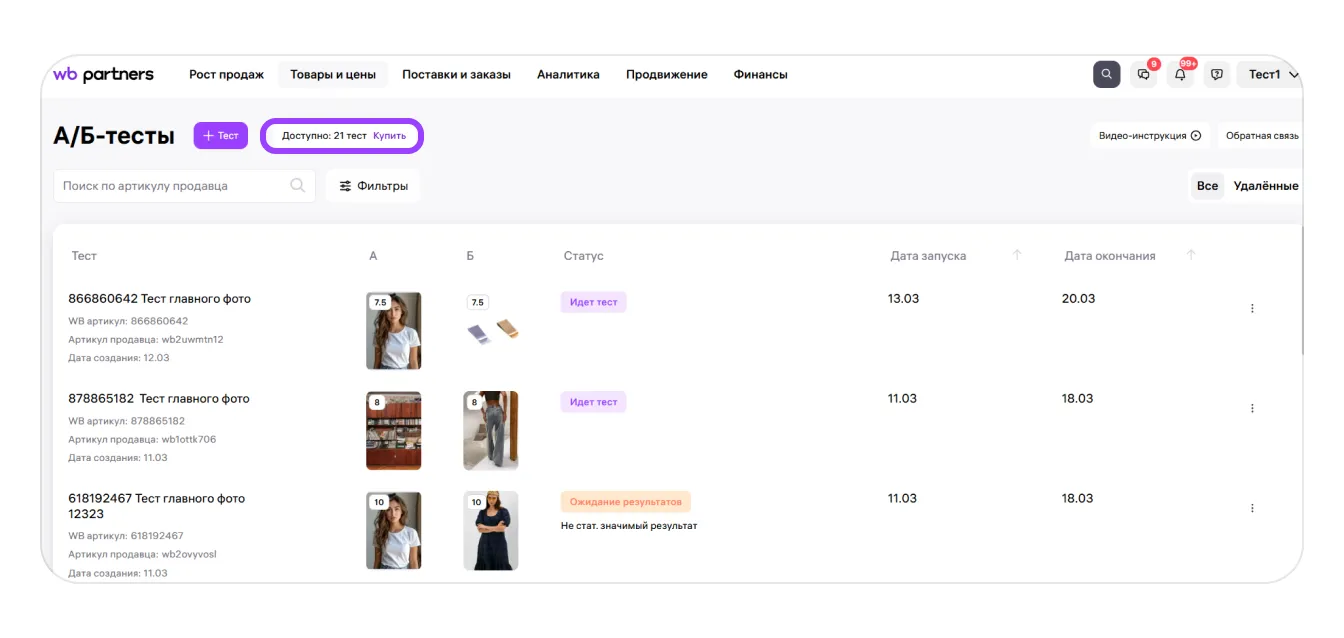The height and width of the screenshot is (638, 1344).
Task: Click the Видео-инструкция button
Action: pos(1149,136)
